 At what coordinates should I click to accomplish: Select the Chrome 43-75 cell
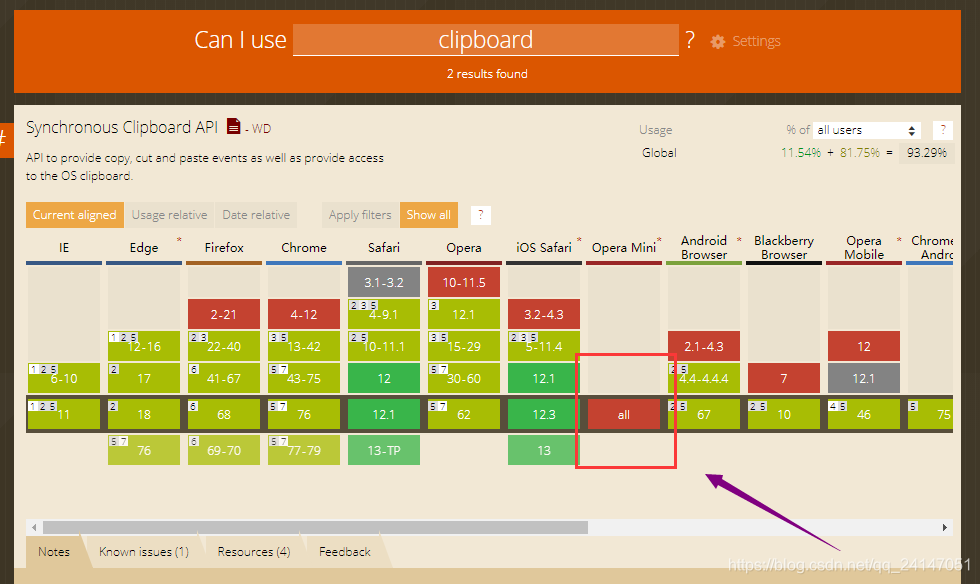(x=304, y=378)
